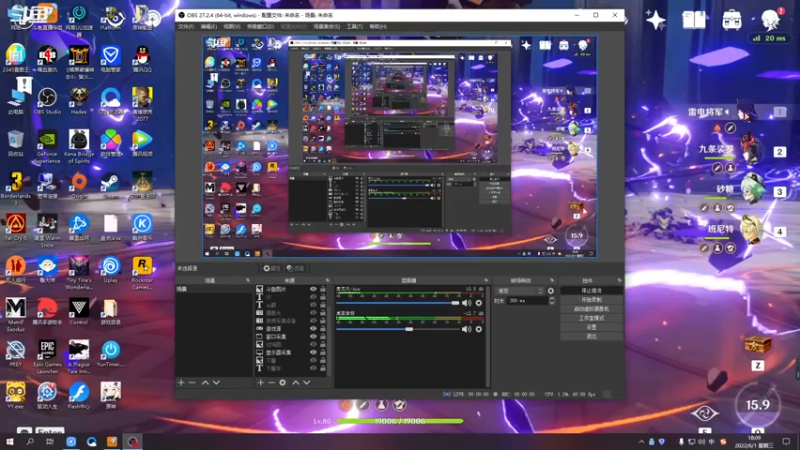Select the Metro Exodus desktop icon
800x450 pixels.
click(15, 315)
